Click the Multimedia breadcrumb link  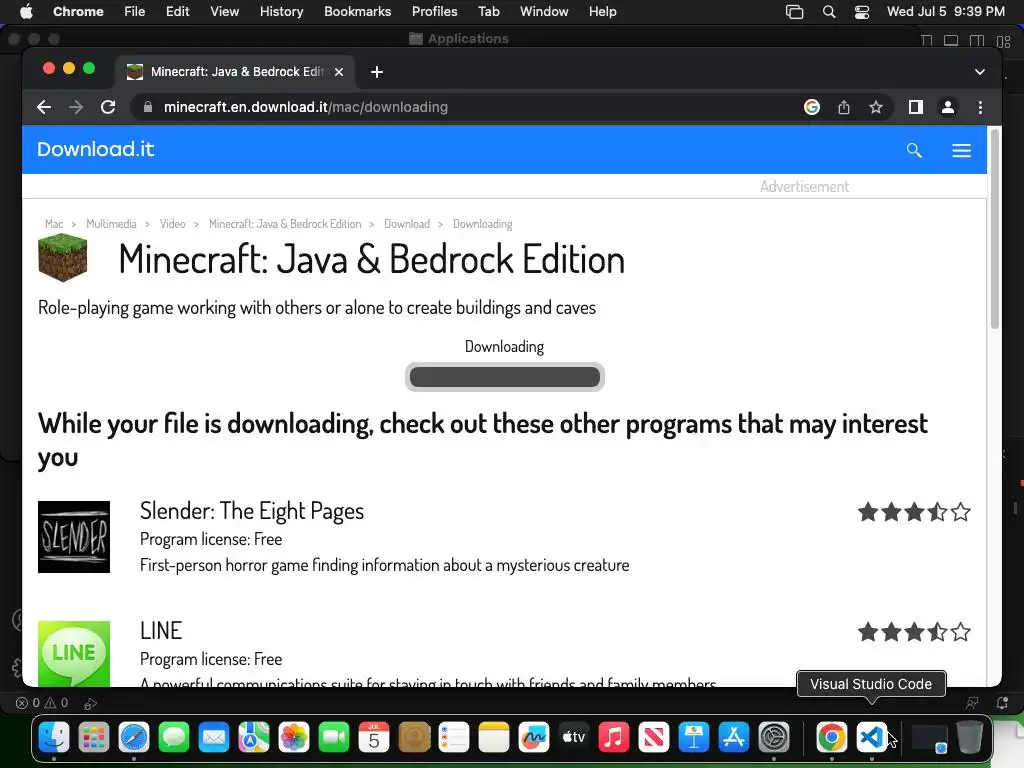coord(111,224)
